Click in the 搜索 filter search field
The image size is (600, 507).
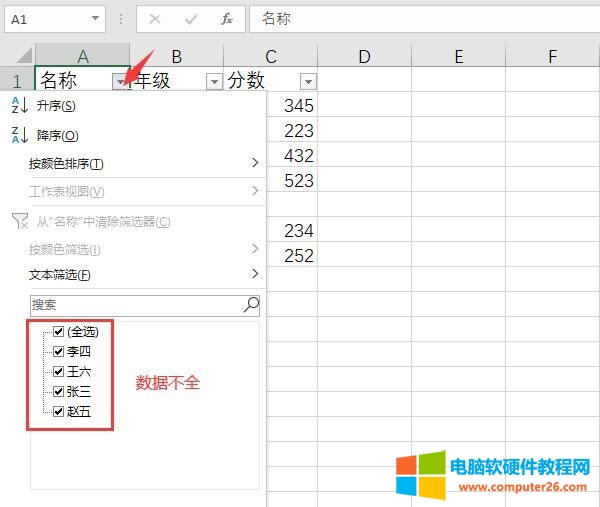(135, 304)
